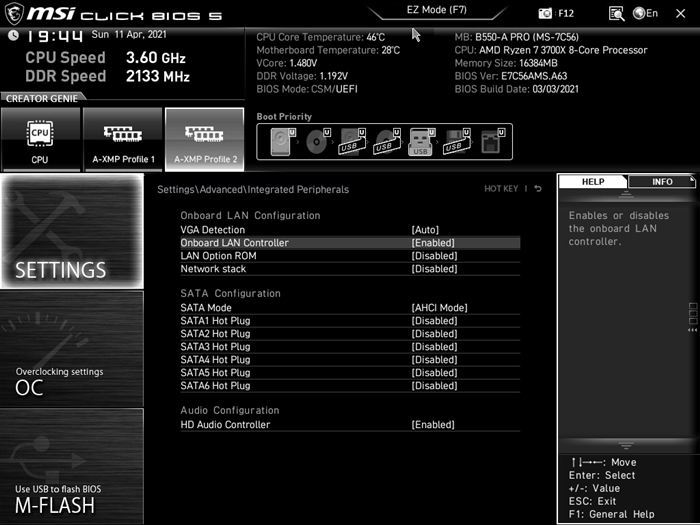Activate A-XMP Profile 2

click(x=204, y=139)
